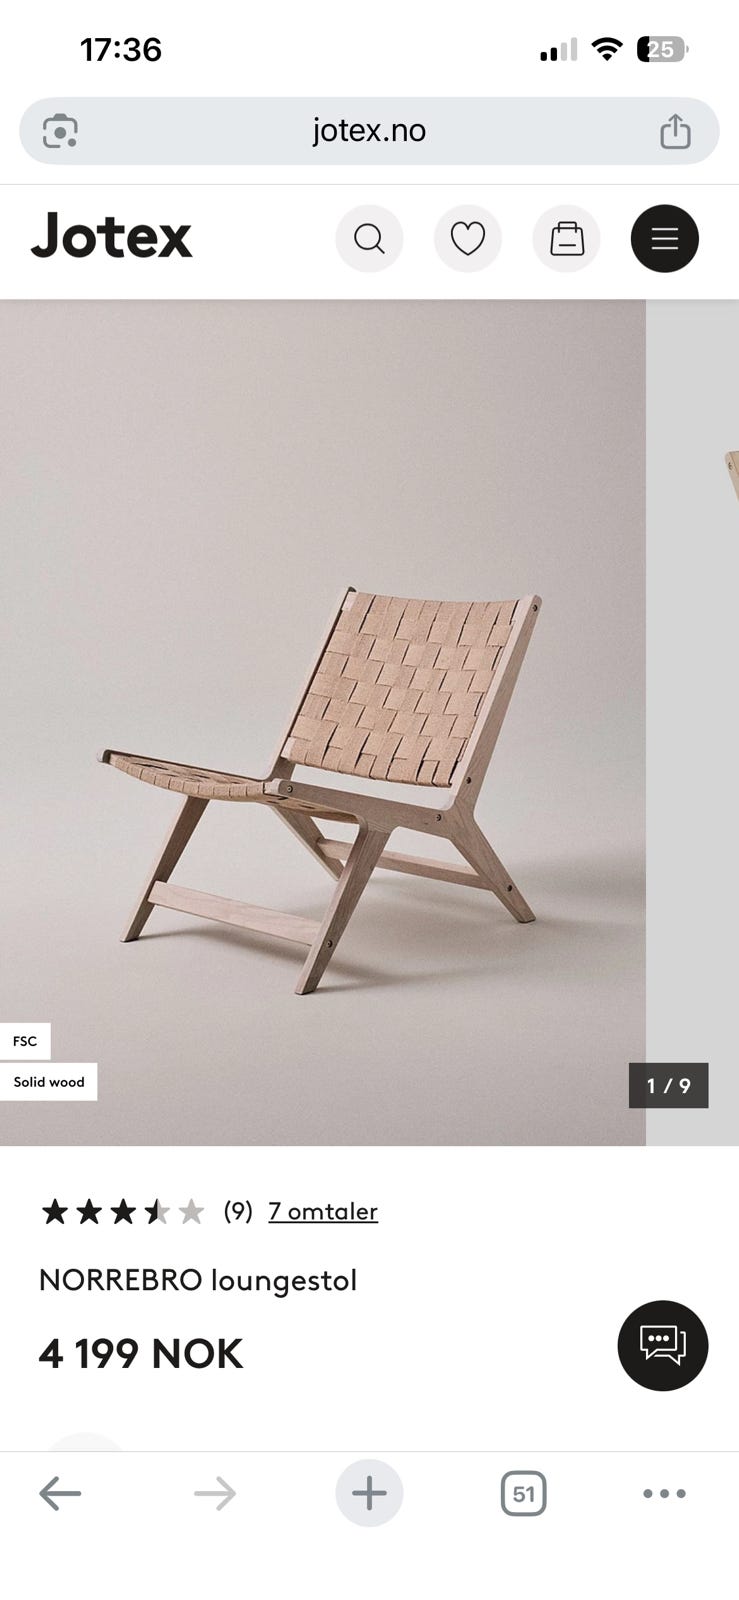Tap the 1 / 9 image counter
This screenshot has height=1600, width=739.
(x=669, y=1085)
